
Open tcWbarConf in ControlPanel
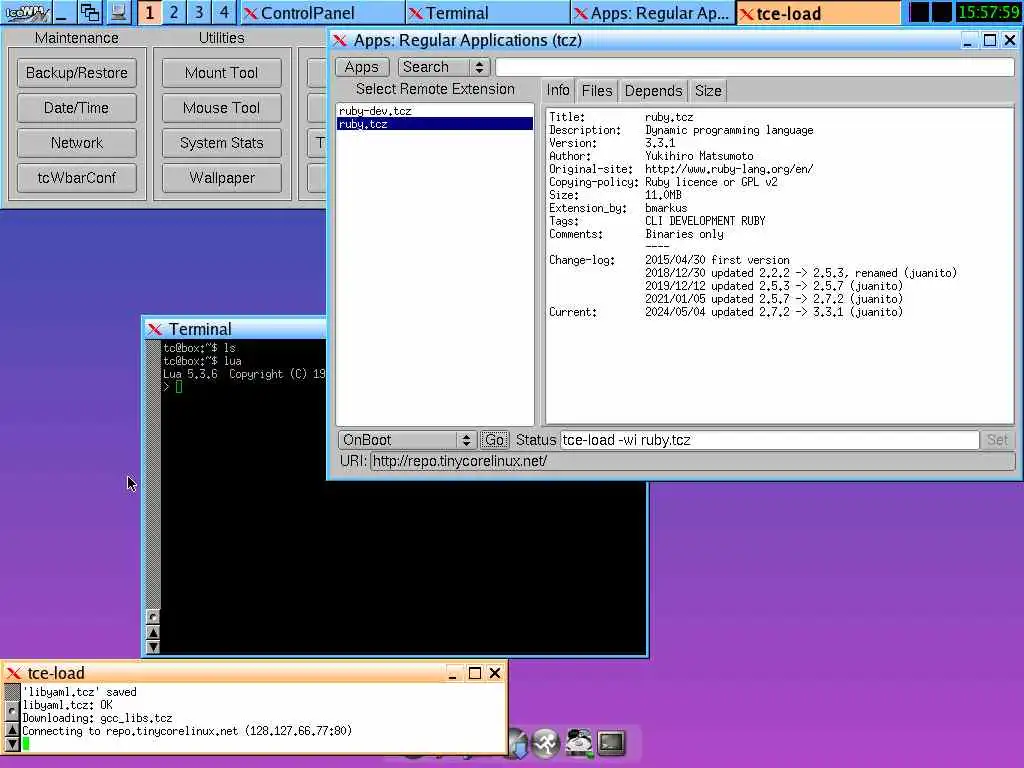click(x=76, y=178)
